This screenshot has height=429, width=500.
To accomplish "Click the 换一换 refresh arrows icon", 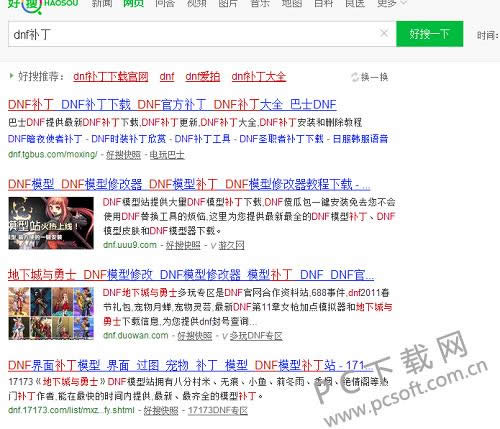I will 355,77.
